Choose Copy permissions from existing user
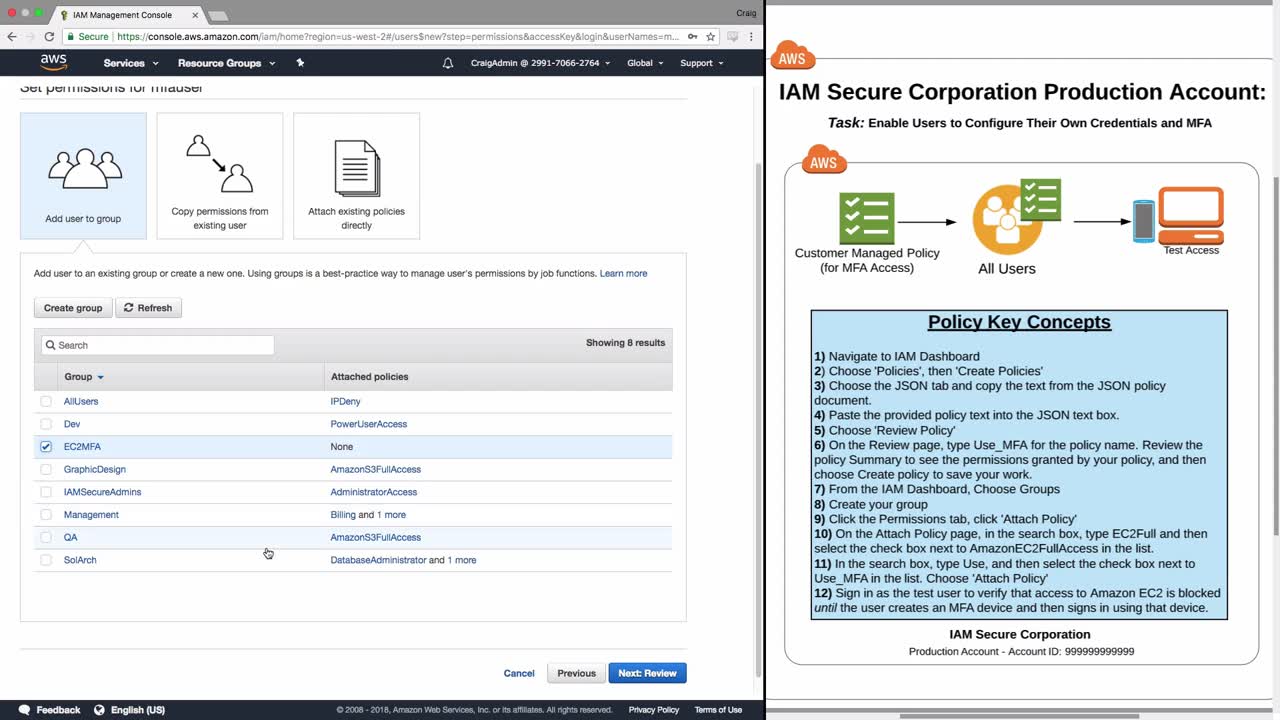Viewport: 1280px width, 720px height. (220, 176)
